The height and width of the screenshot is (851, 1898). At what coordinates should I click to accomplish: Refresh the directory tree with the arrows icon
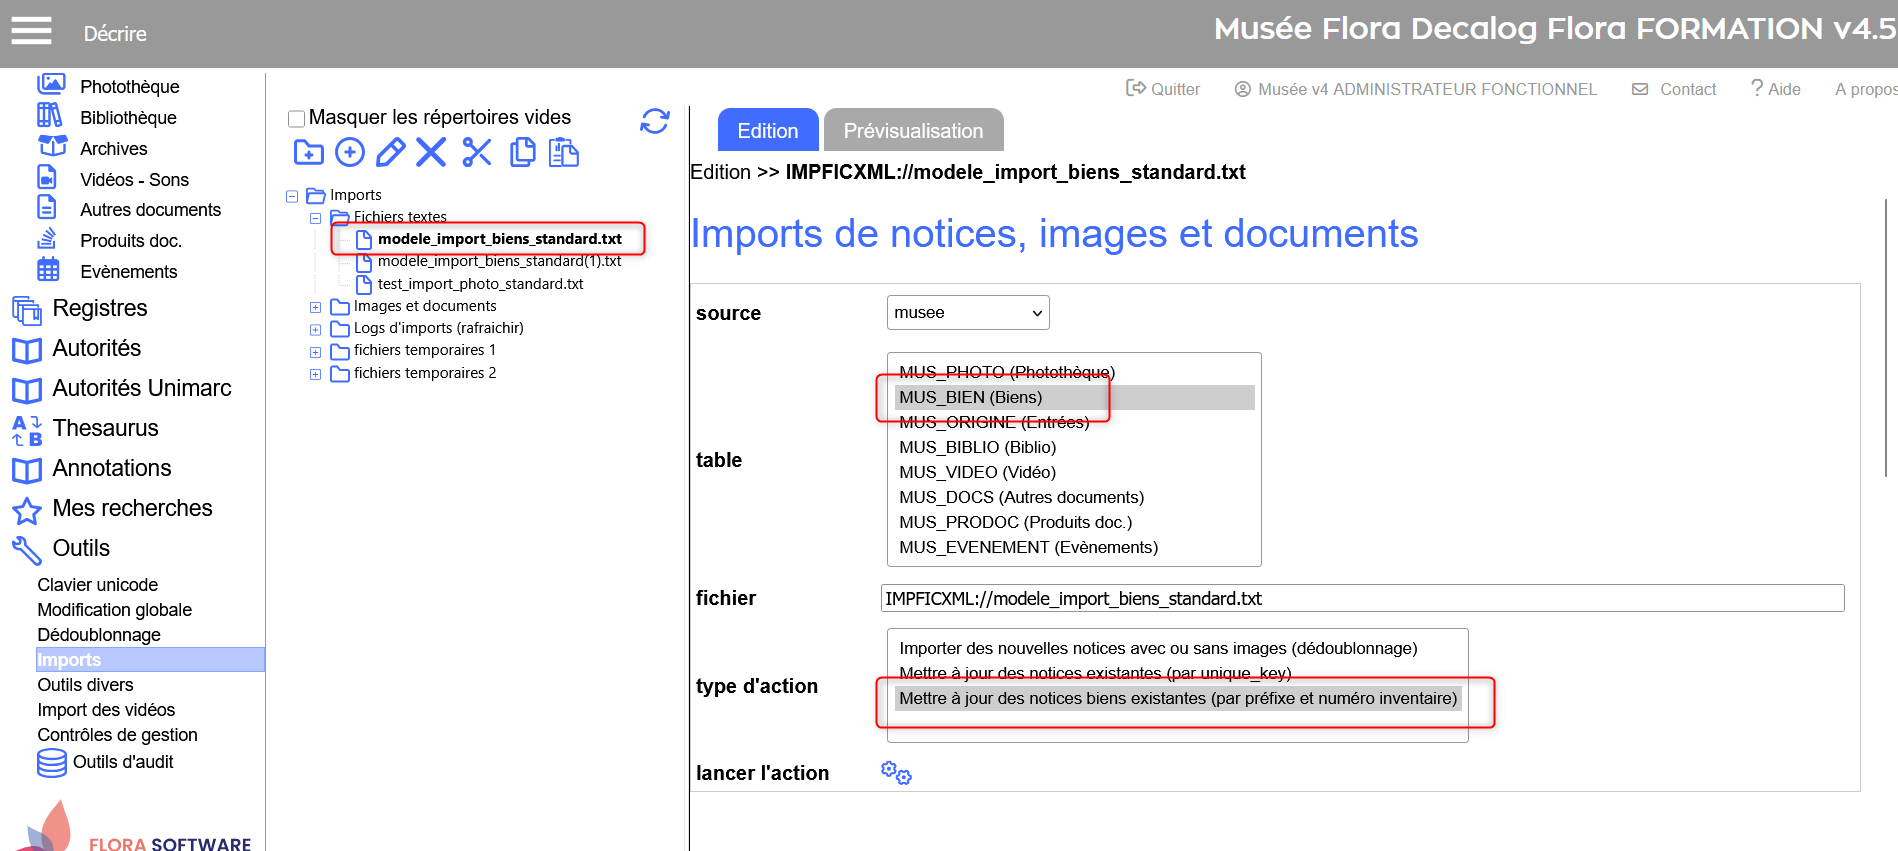pos(655,121)
